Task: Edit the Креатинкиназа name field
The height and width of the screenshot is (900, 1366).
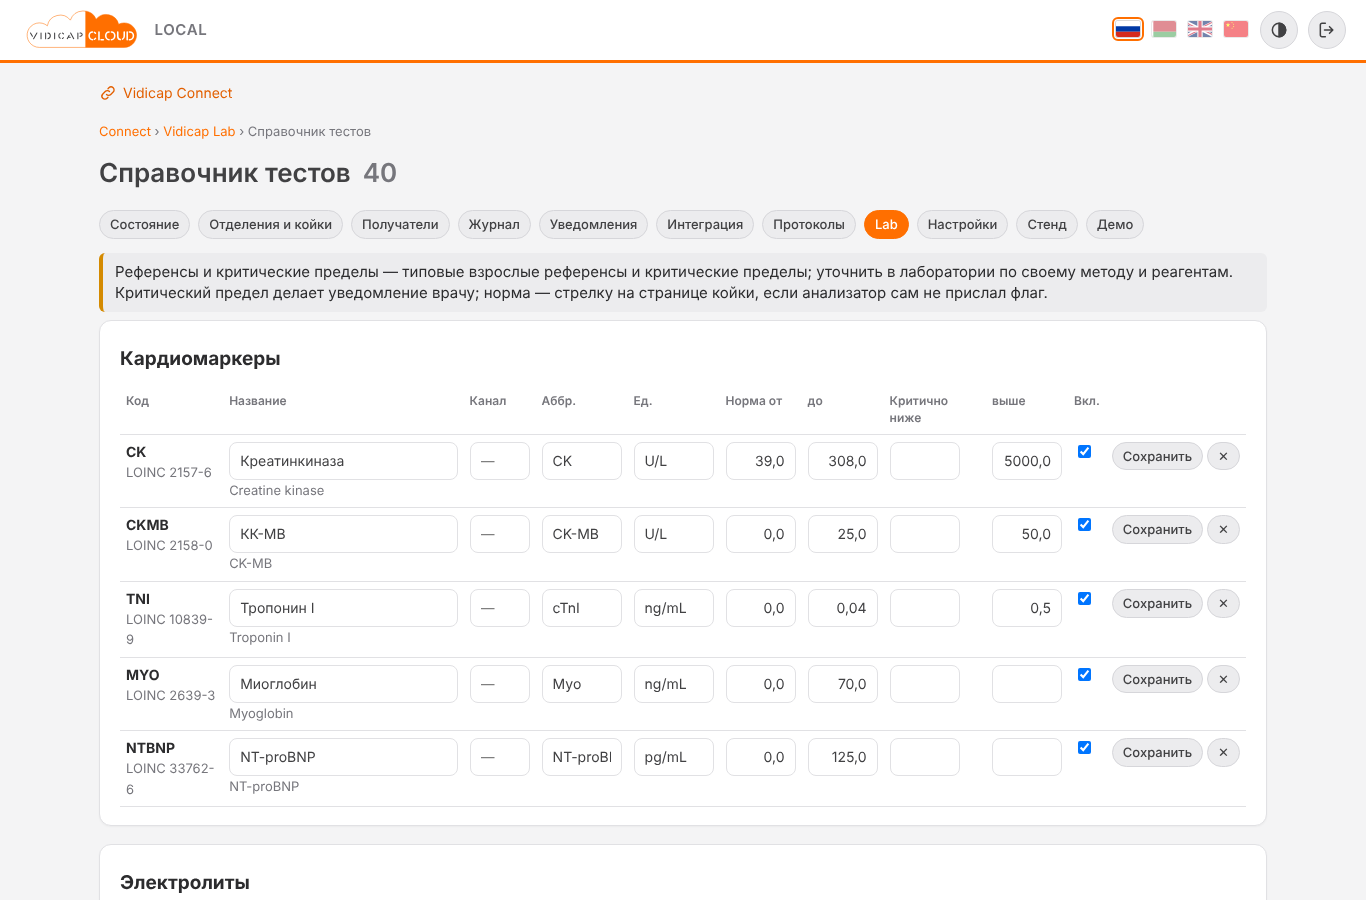Action: [343, 461]
